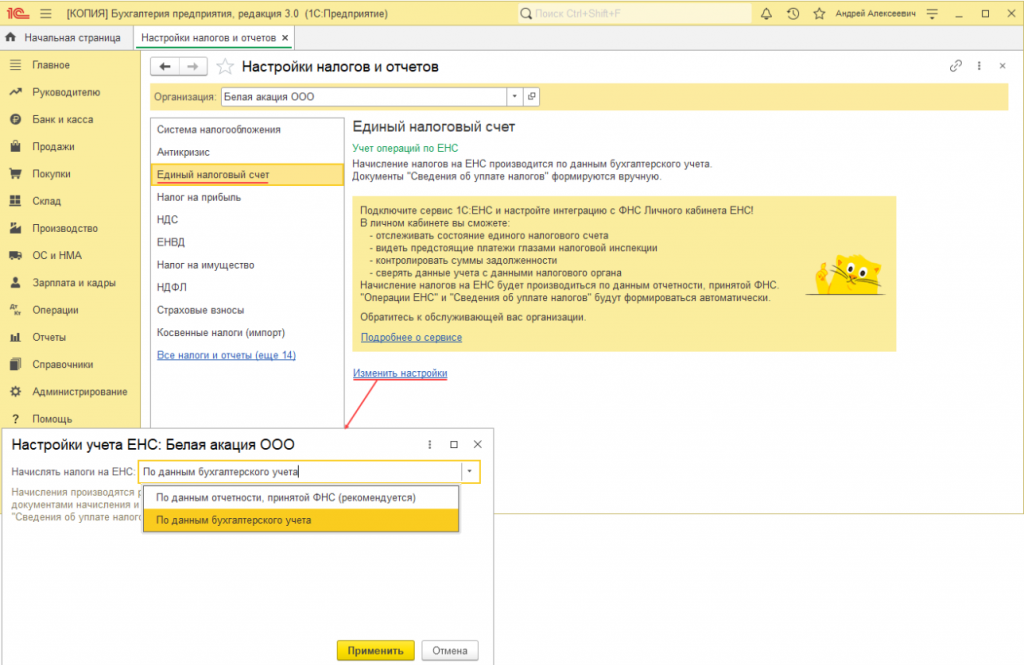Go forward with the right arrow button
This screenshot has width=1024, height=665.
pos(193,67)
